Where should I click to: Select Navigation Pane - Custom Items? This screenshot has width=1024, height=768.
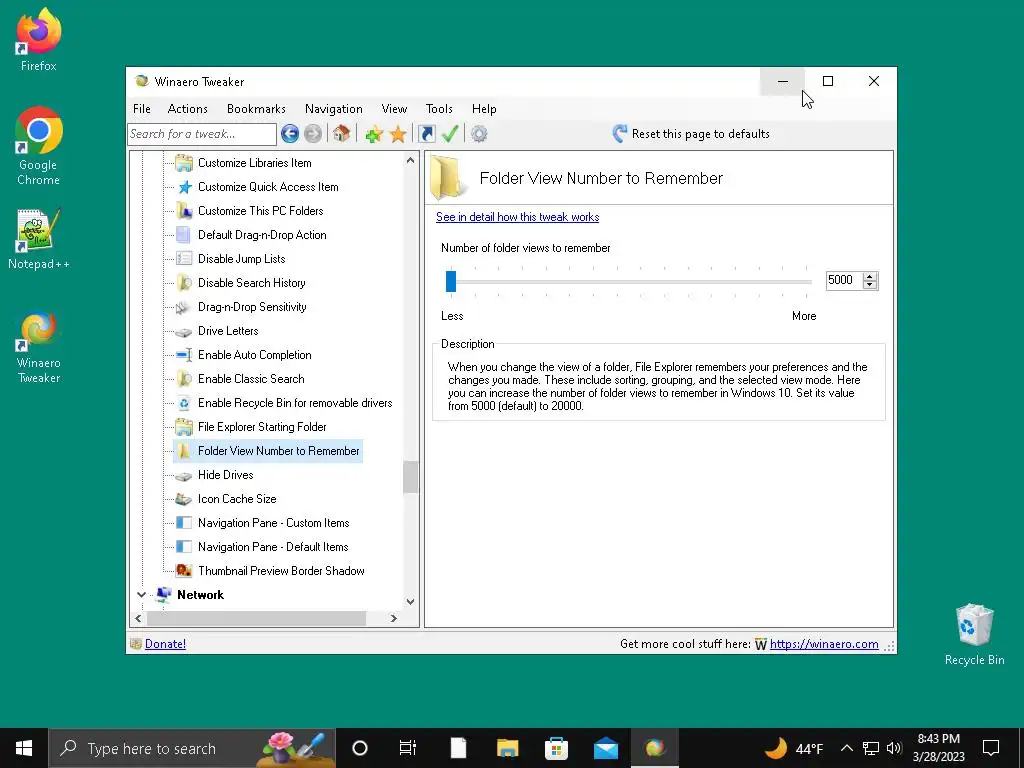click(x=273, y=523)
